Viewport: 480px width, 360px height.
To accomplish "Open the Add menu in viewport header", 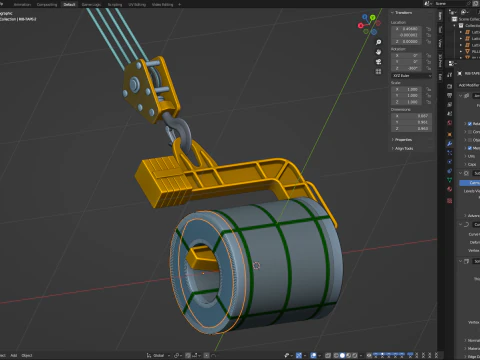I will 14,355.
